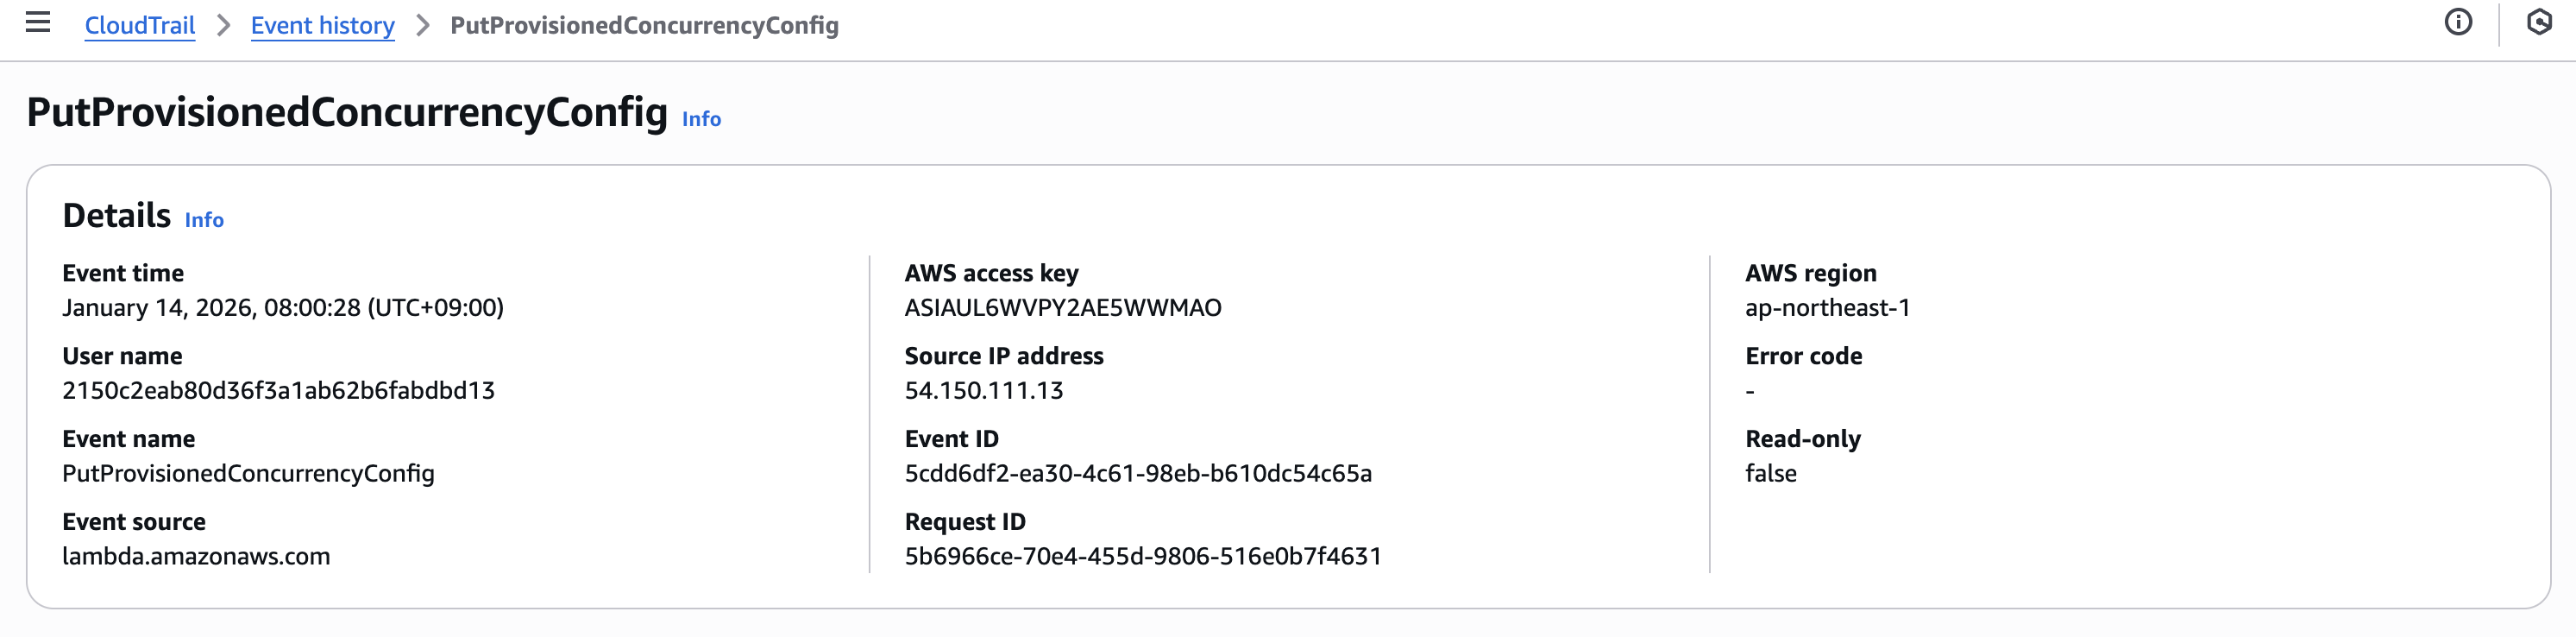This screenshot has height=637, width=2576.
Task: Open the info help panel icon
Action: pyautogui.click(x=2457, y=23)
